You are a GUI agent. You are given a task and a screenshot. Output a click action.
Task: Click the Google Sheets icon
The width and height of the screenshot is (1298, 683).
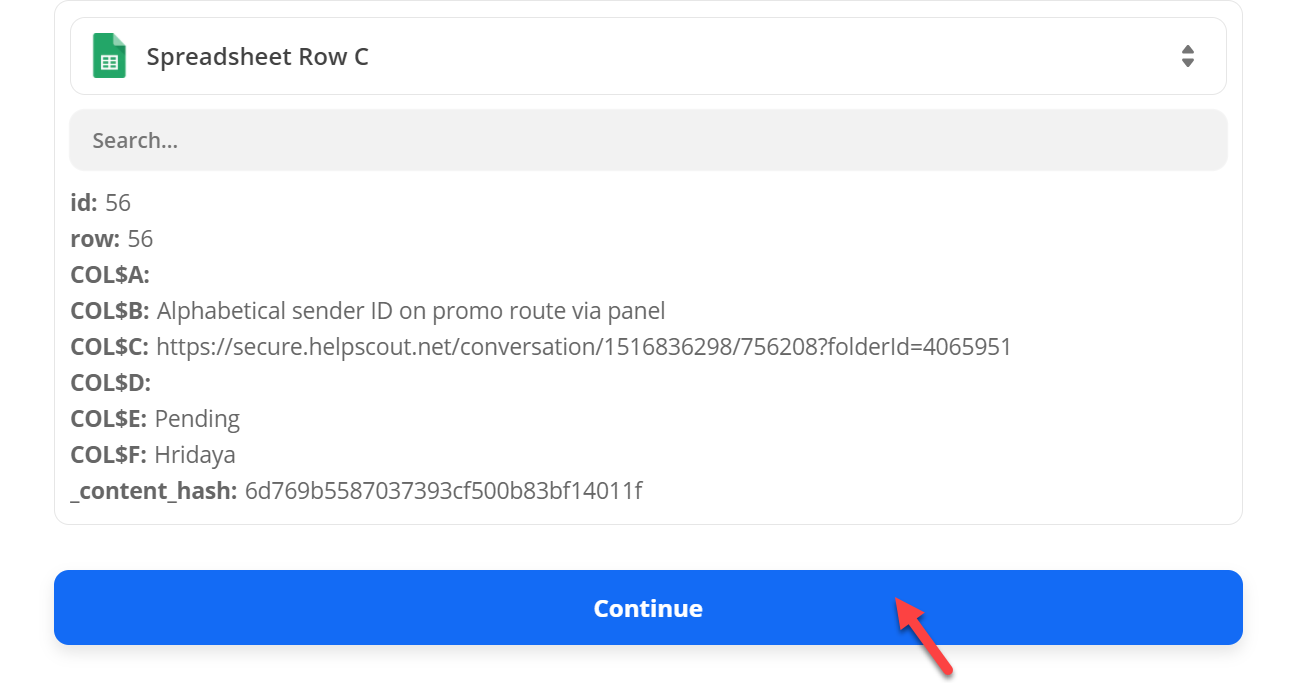pyautogui.click(x=109, y=56)
